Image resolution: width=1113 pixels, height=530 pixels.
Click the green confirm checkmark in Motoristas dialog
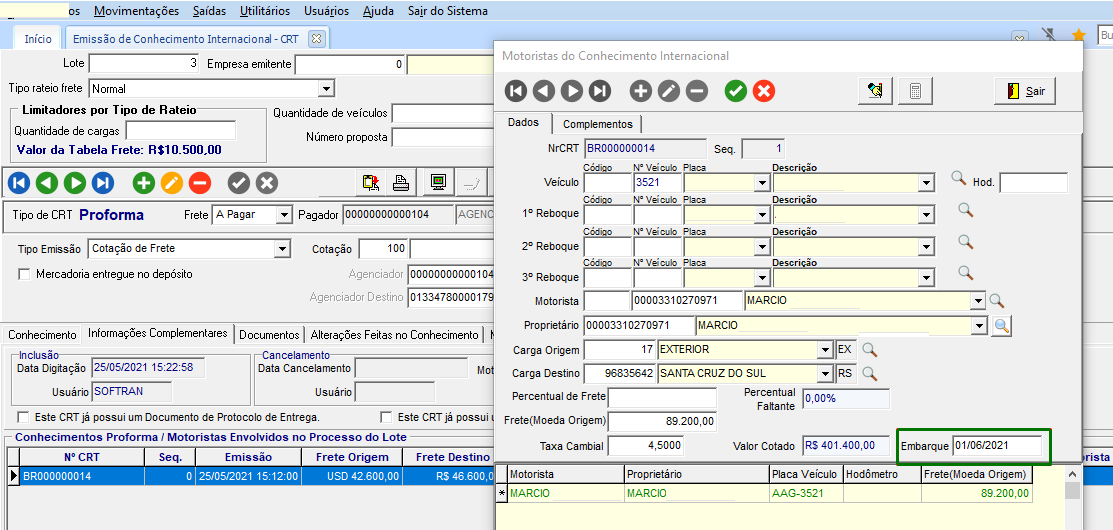736,91
